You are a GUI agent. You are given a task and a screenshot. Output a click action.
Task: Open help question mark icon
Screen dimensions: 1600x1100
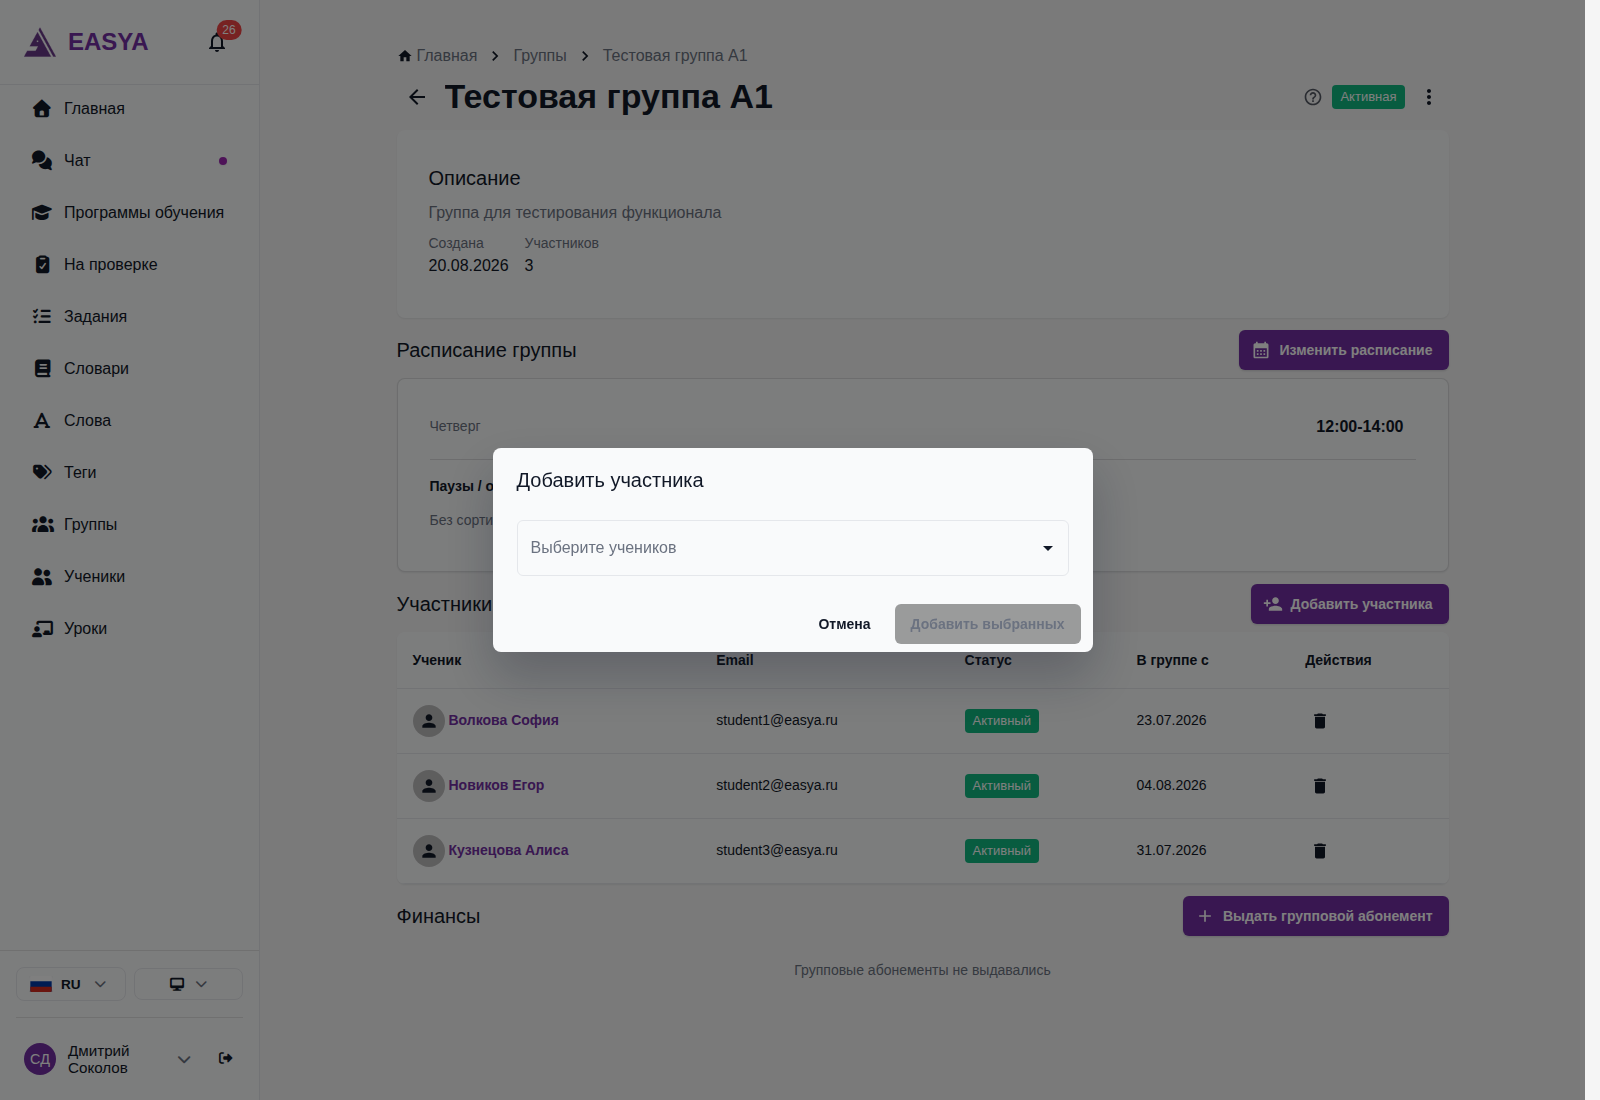[1313, 97]
